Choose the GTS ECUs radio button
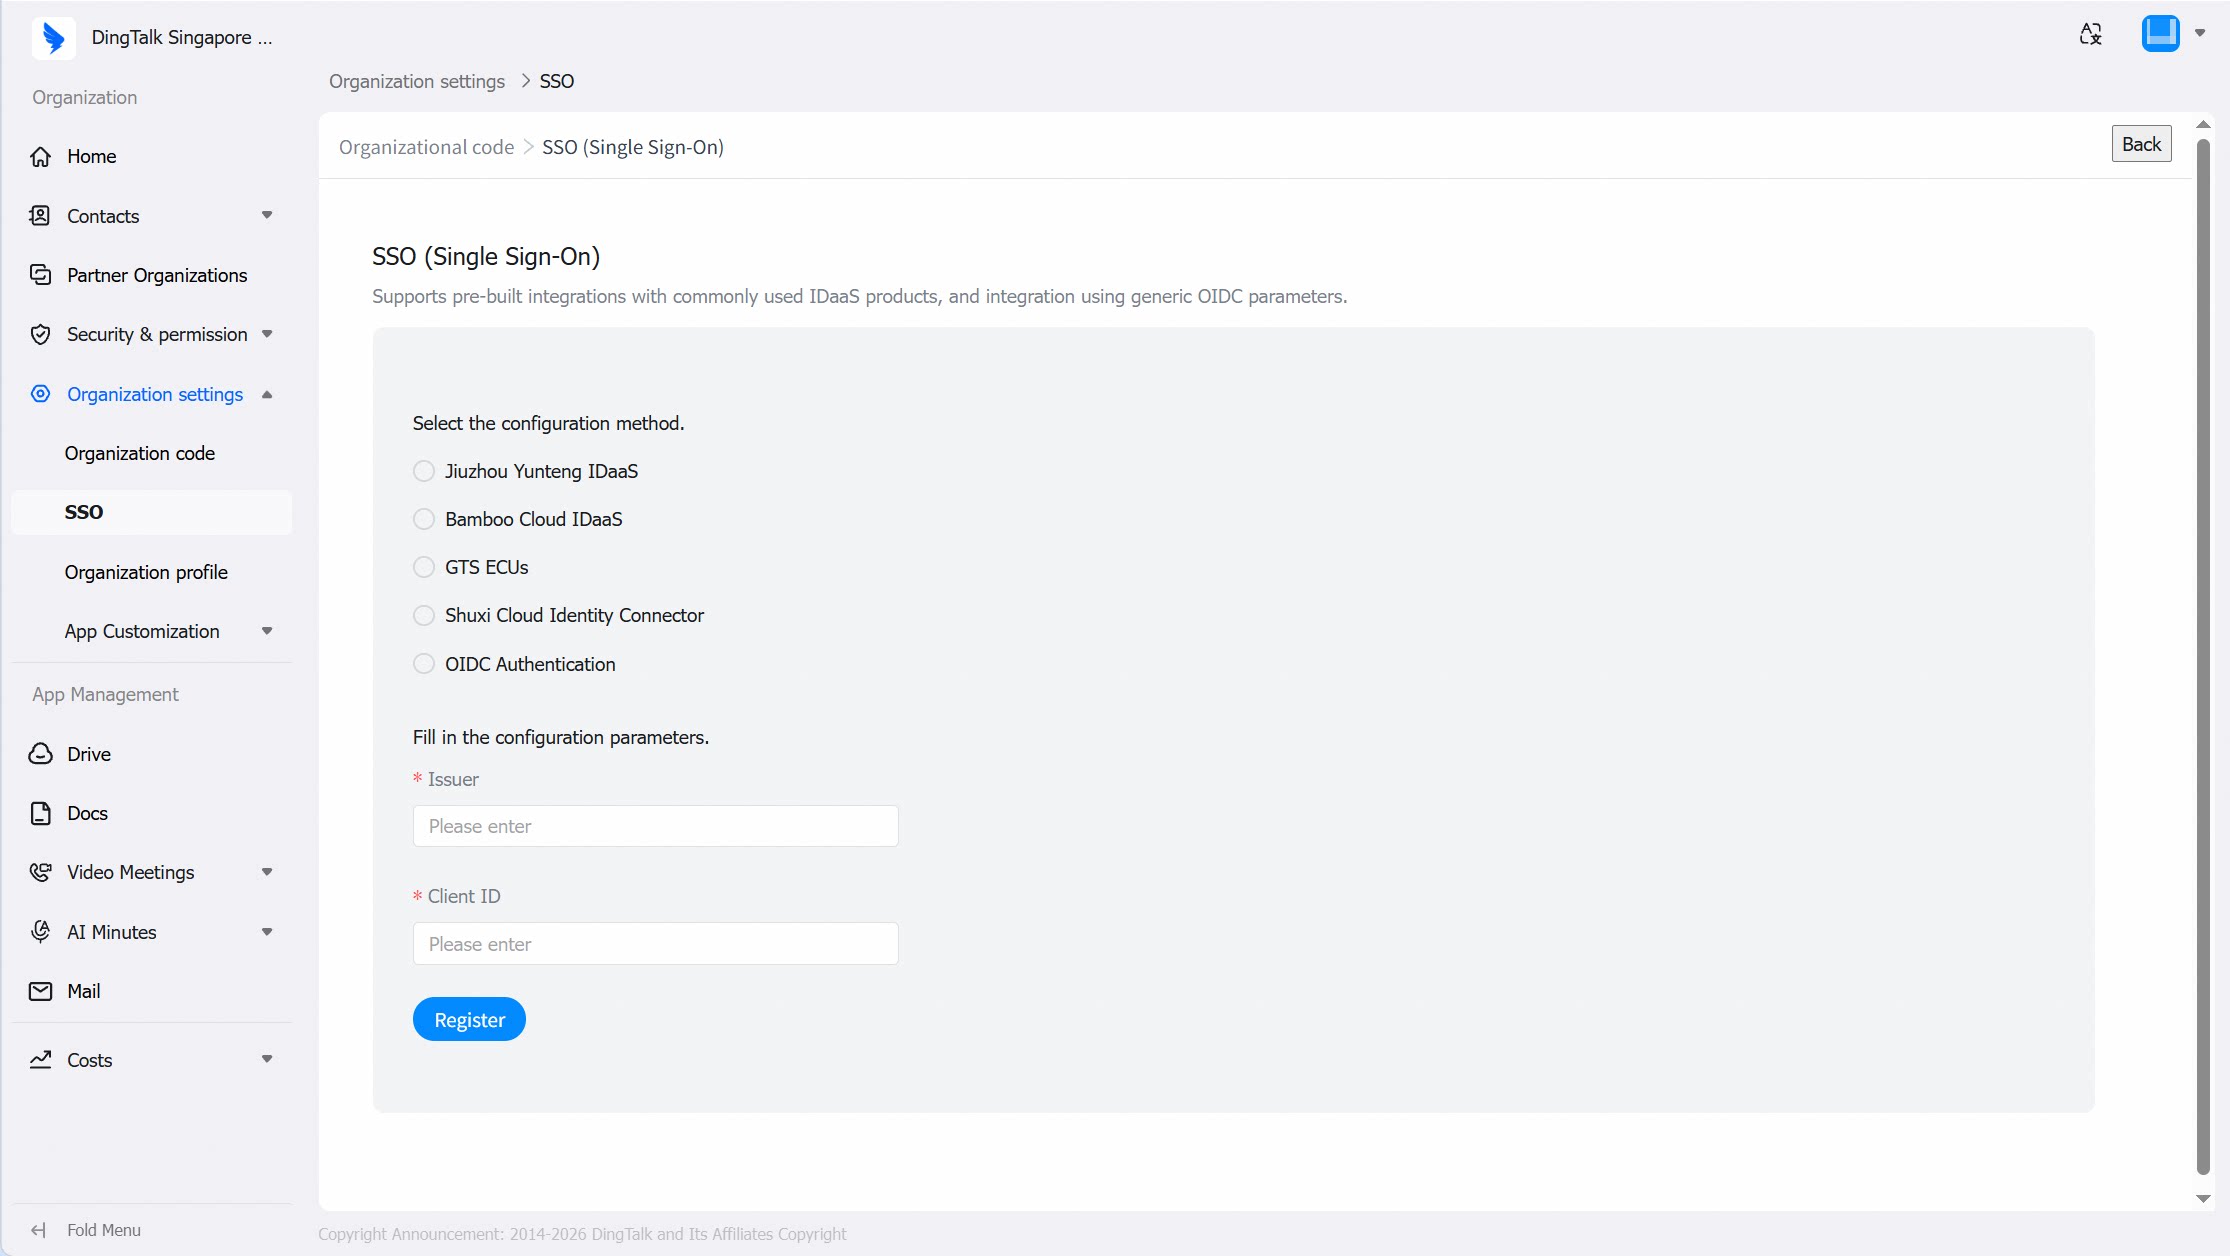This screenshot has width=2230, height=1256. [424, 567]
